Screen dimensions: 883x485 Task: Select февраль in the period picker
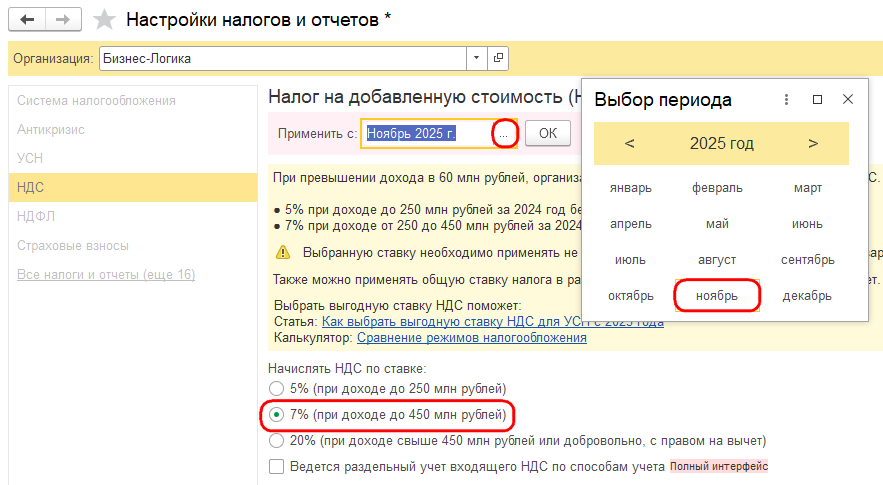pos(717,188)
